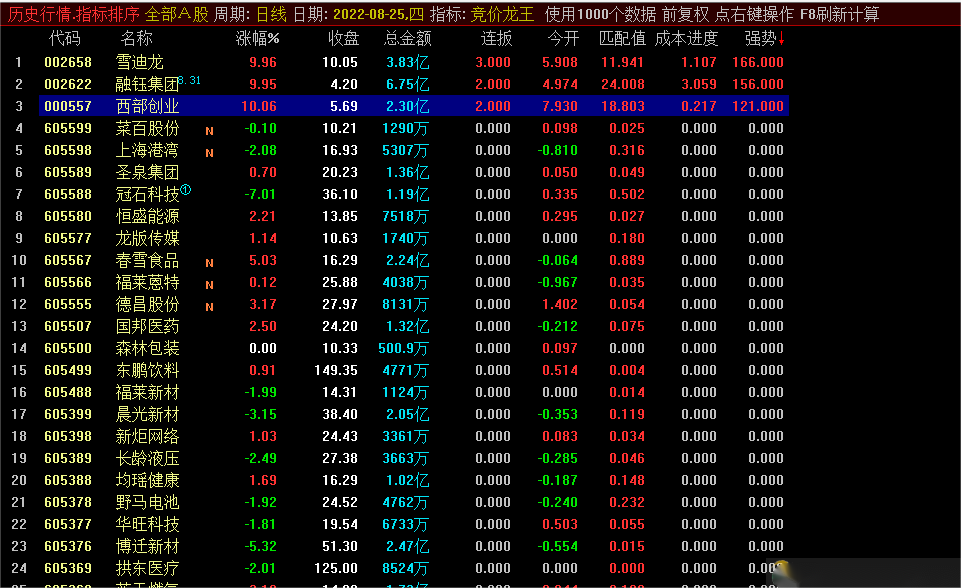This screenshot has width=961, height=588.
Task: Select stock name 新炬网络
Action: (147, 437)
